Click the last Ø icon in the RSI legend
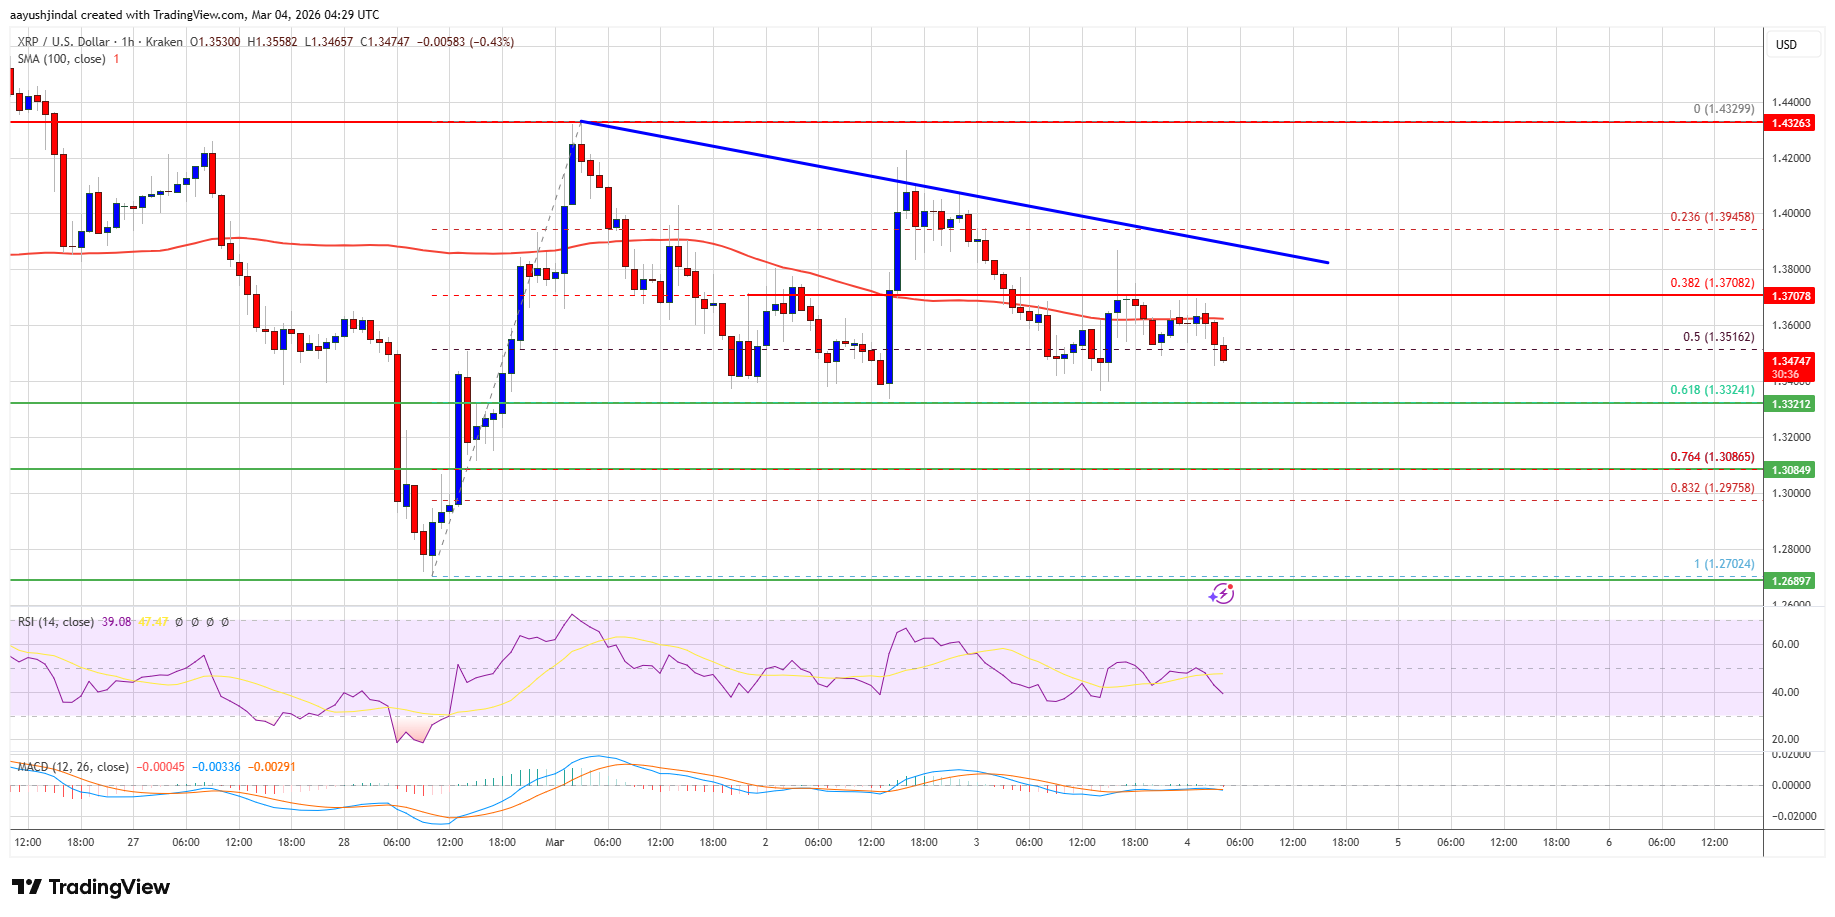1835x917 pixels. (x=226, y=621)
